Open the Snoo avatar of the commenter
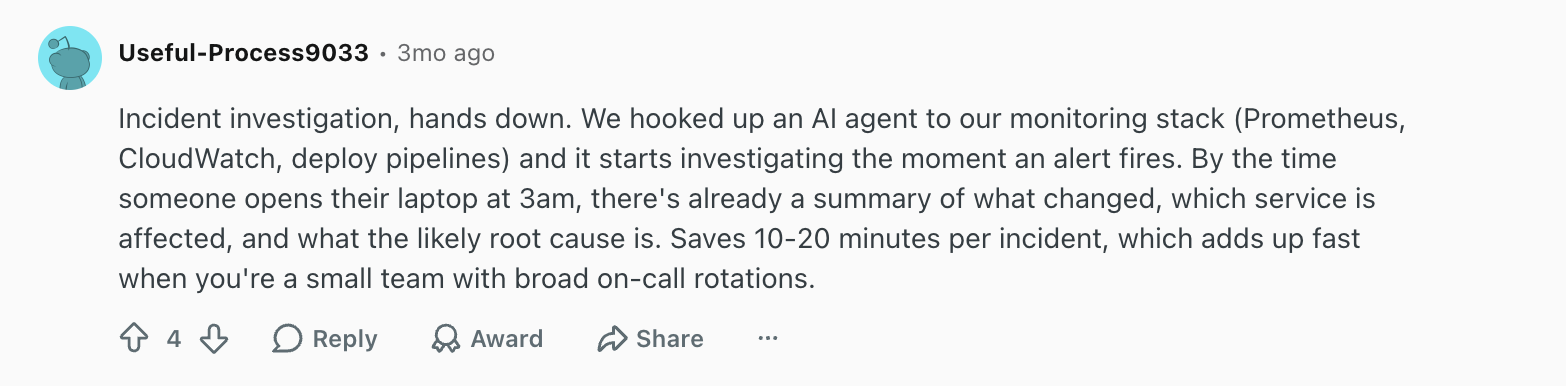Screen dimensions: 1566x386 coord(70,58)
